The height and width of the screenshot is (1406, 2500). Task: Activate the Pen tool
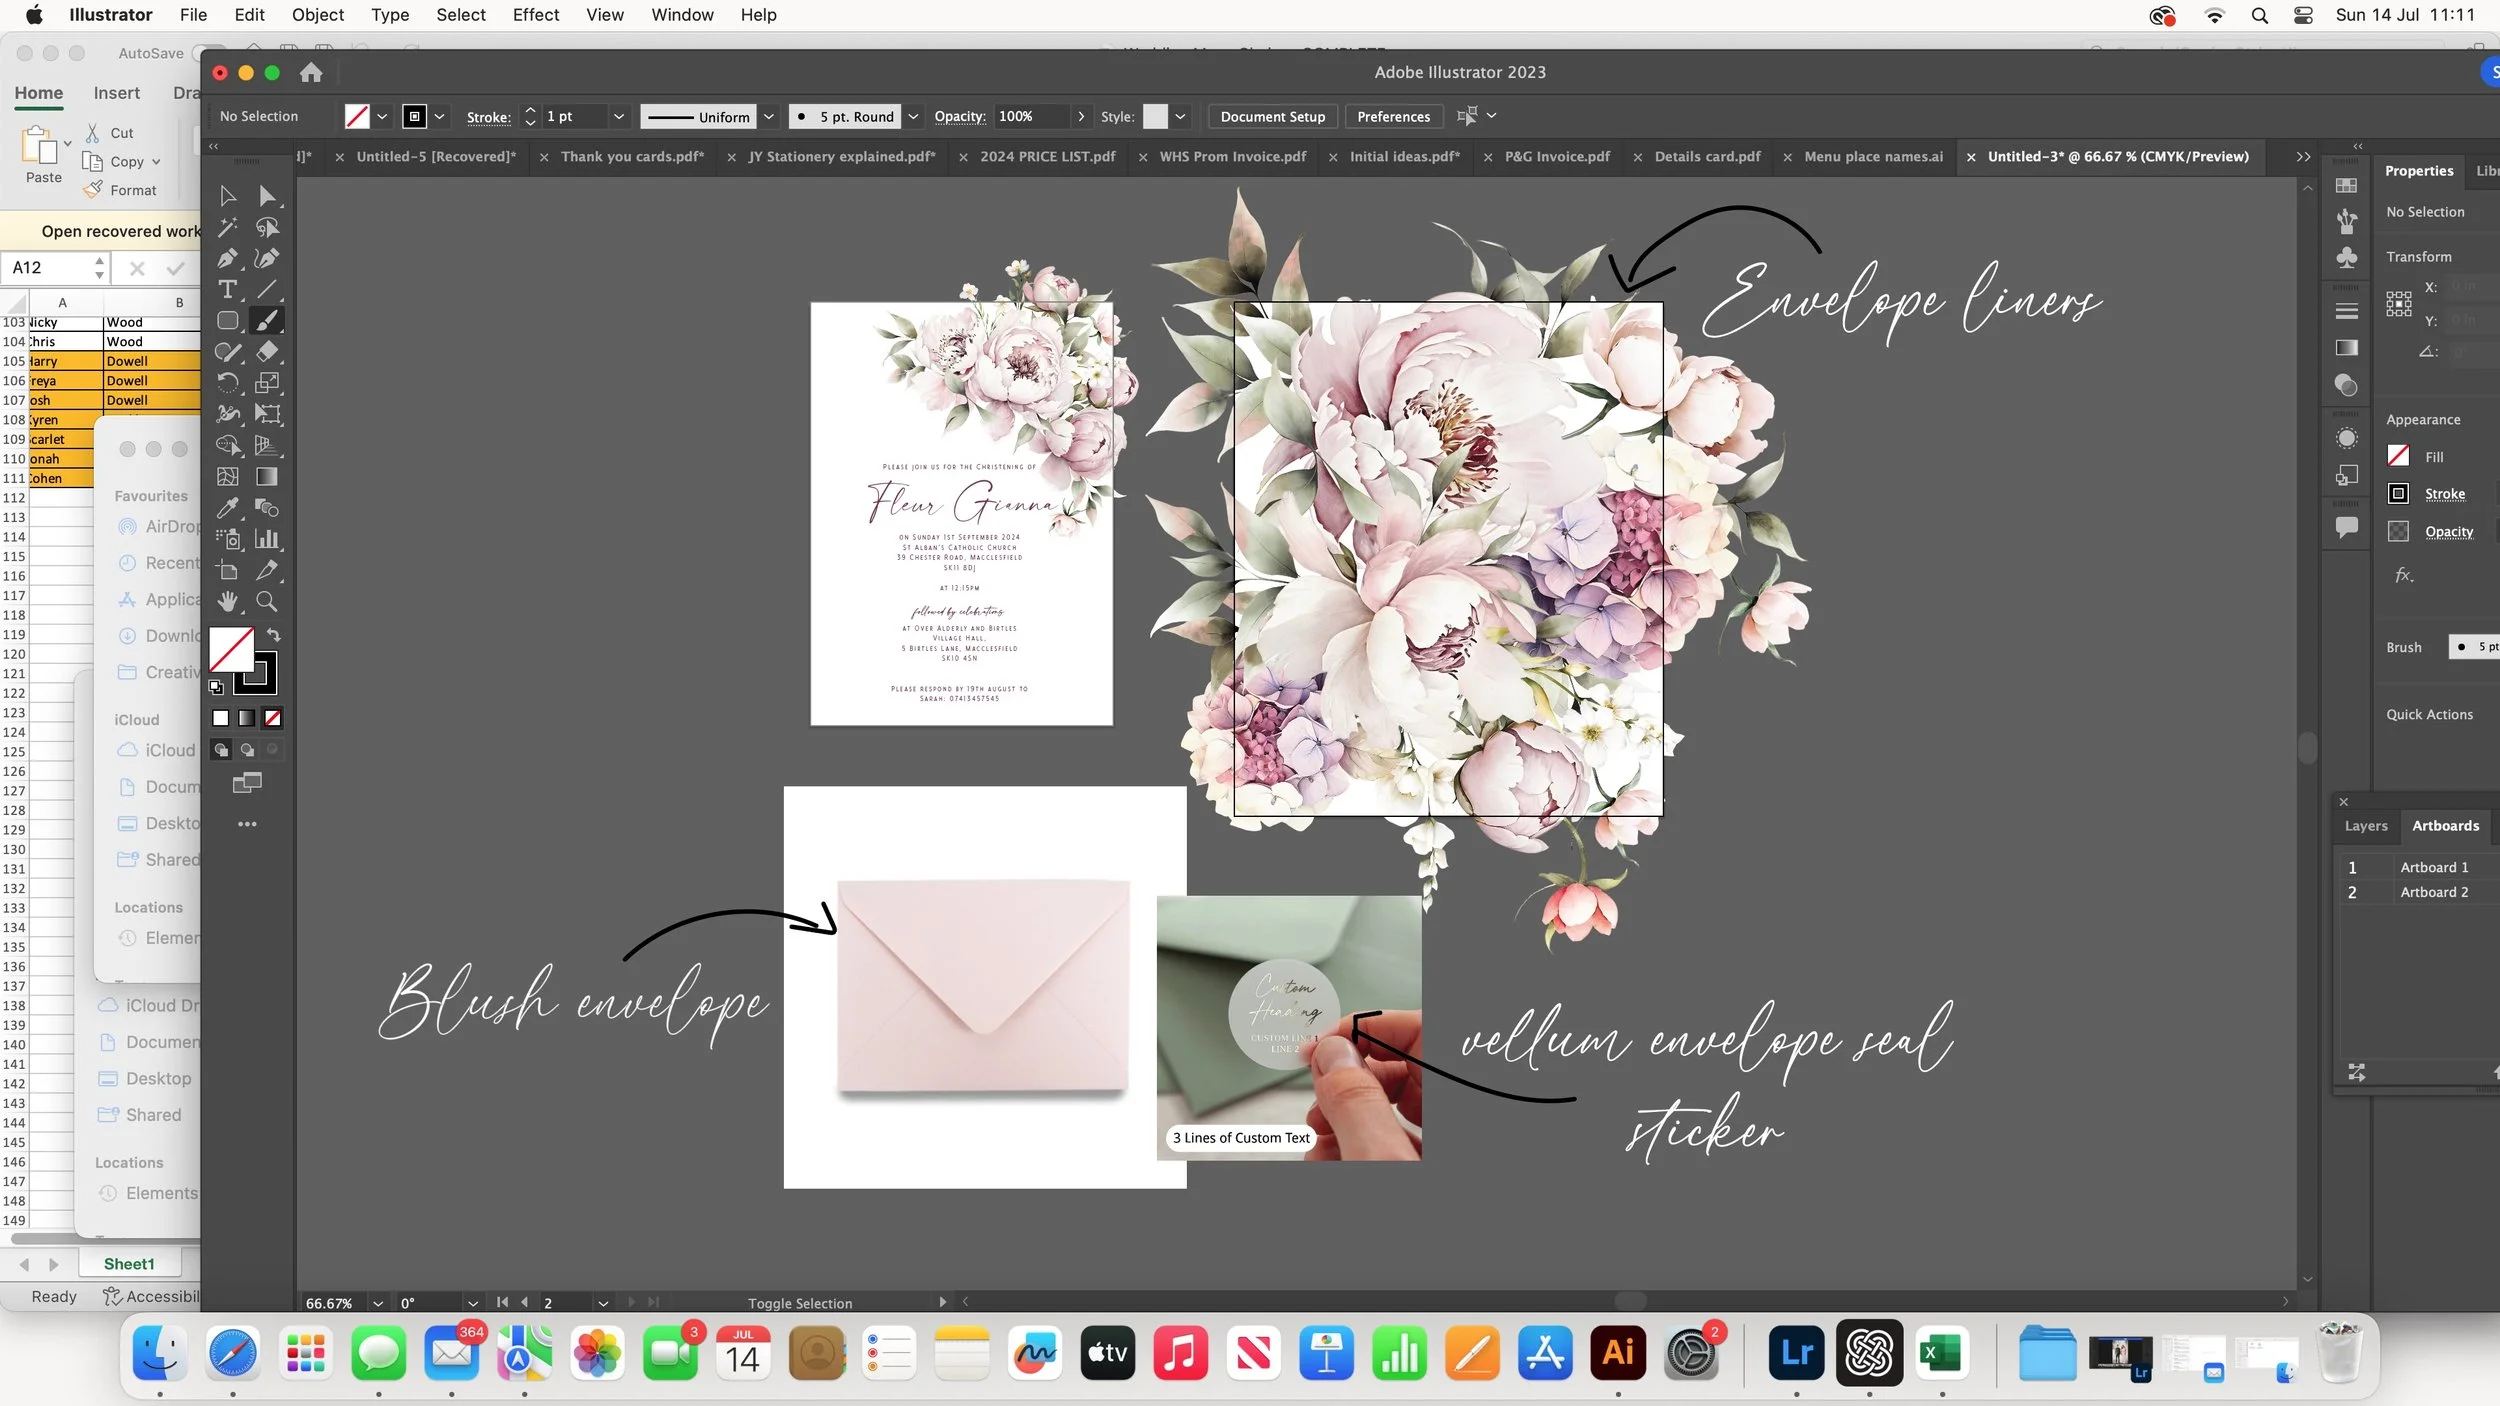click(227, 258)
